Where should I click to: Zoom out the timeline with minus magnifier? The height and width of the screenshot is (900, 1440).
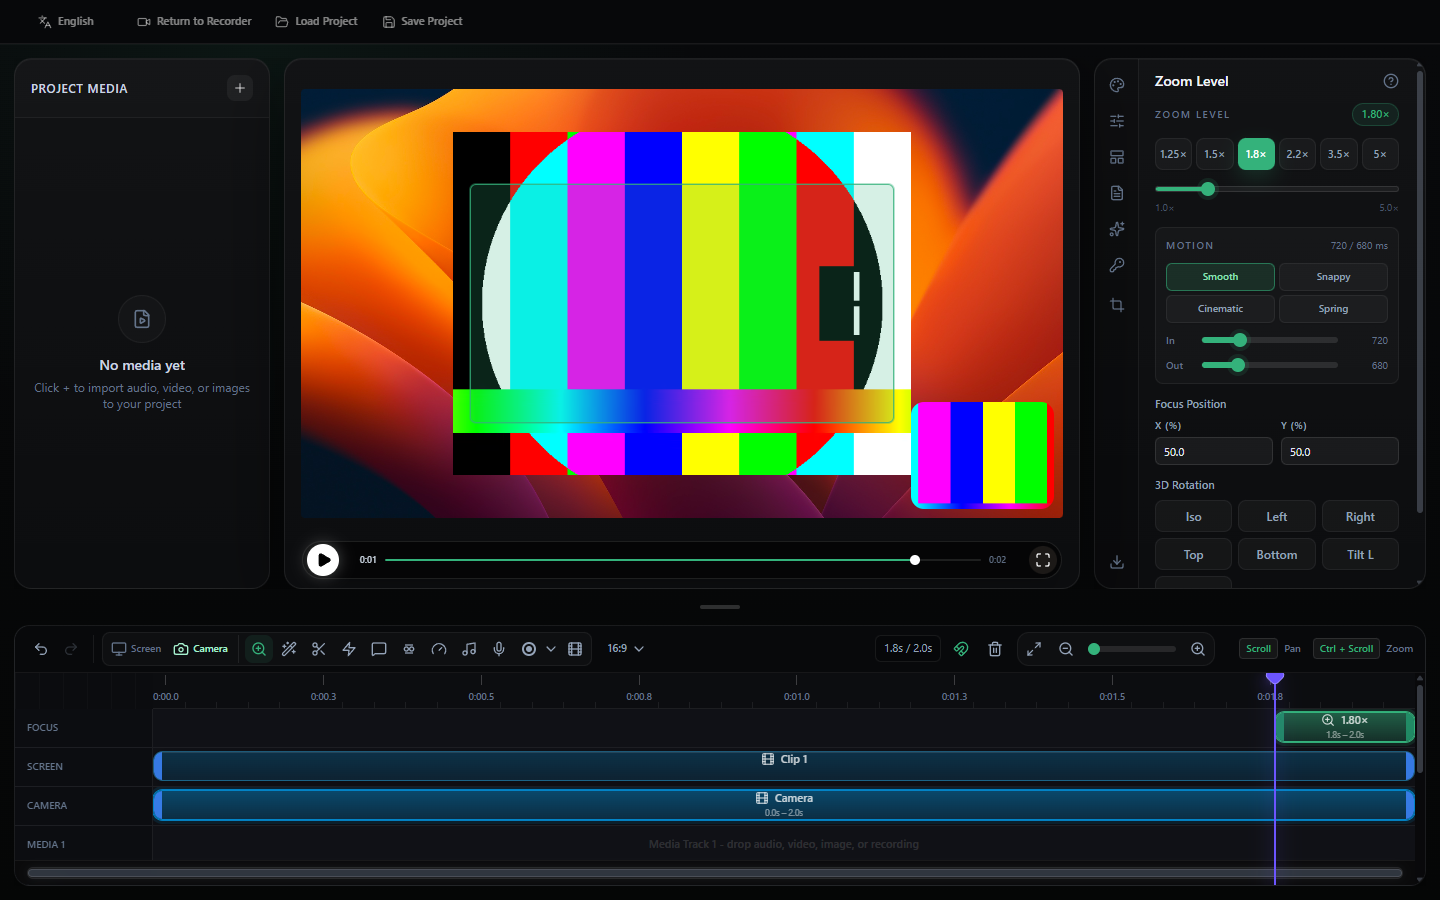[1066, 649]
